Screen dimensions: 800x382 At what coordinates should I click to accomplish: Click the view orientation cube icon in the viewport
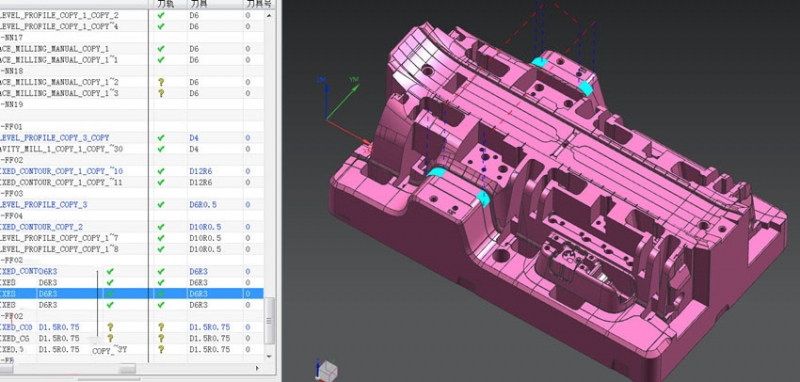click(327, 370)
